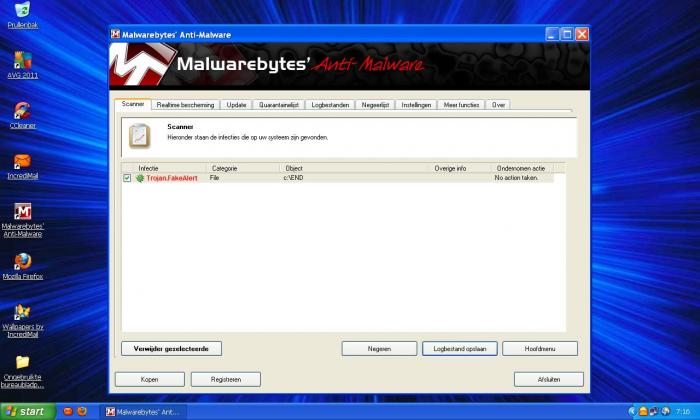Open the Quarantainelijst tab
This screenshot has width=700, height=420.
tap(279, 105)
